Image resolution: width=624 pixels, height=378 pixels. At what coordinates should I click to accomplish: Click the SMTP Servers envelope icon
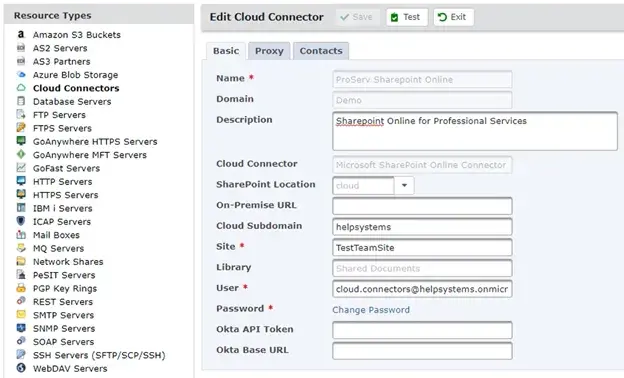pyautogui.click(x=21, y=315)
